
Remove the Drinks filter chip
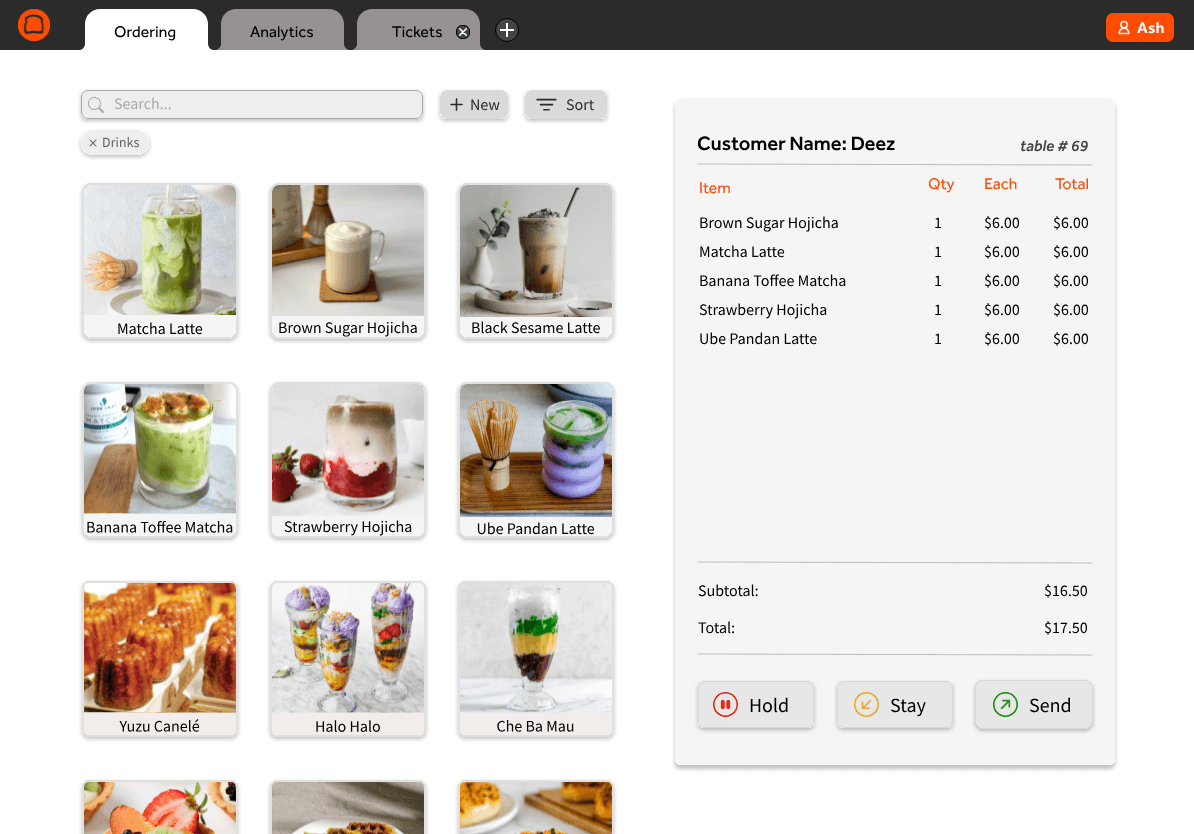(x=93, y=143)
